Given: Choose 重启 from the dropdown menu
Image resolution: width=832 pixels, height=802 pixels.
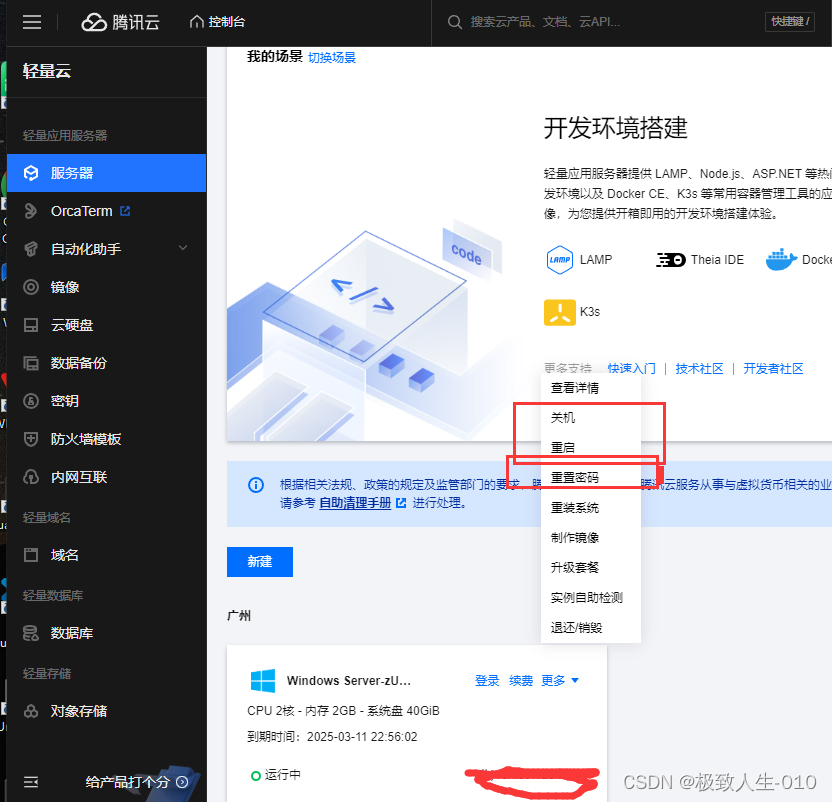Looking at the screenshot, I should [591, 447].
